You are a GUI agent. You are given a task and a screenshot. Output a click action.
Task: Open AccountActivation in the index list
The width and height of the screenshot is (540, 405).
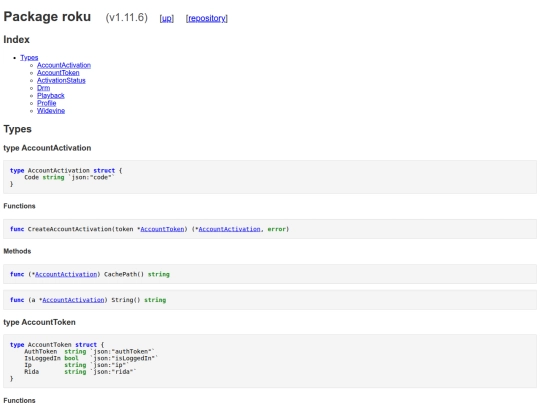[x=64, y=65]
